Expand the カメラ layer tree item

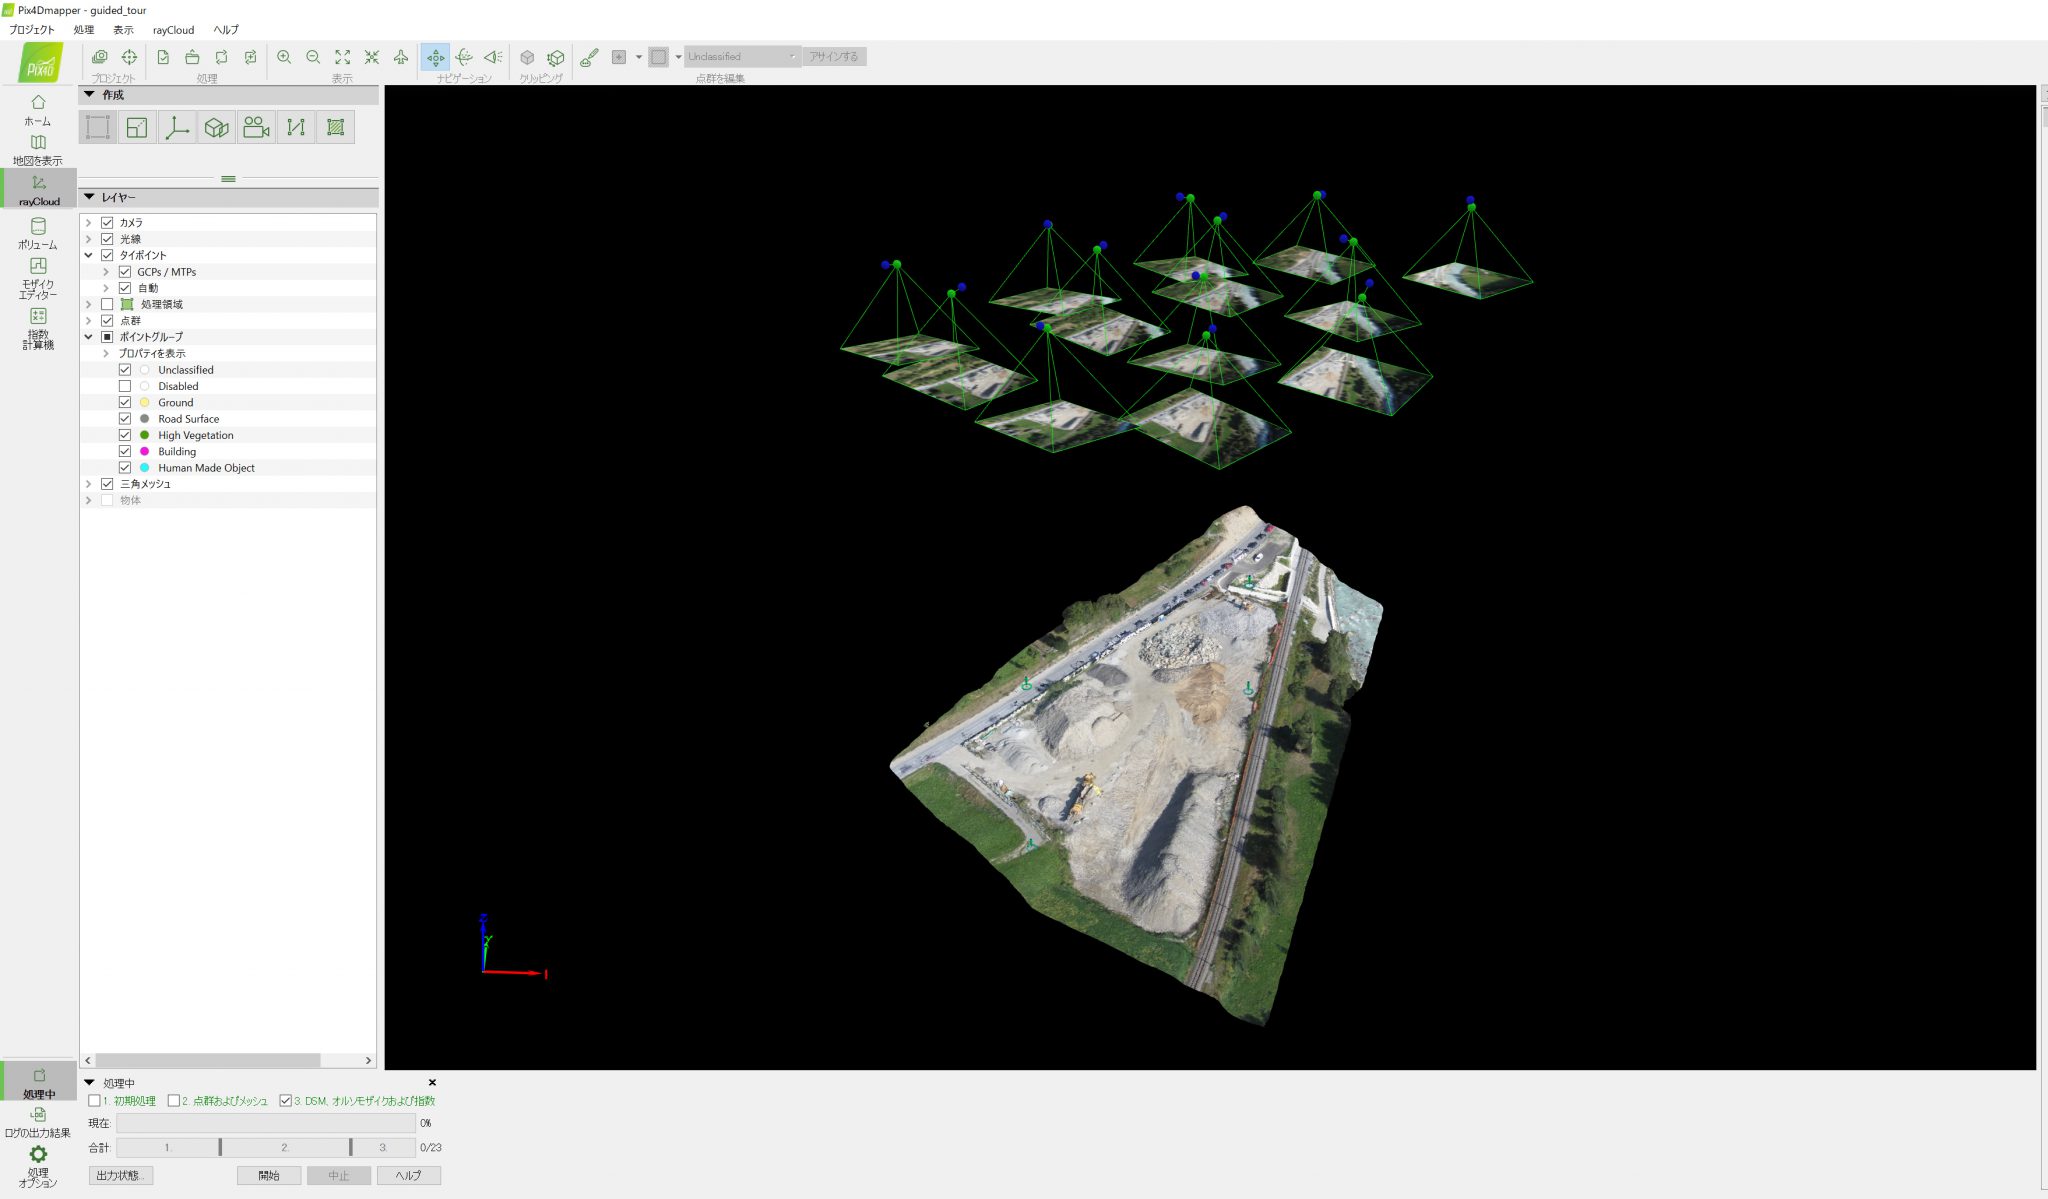[x=90, y=222]
